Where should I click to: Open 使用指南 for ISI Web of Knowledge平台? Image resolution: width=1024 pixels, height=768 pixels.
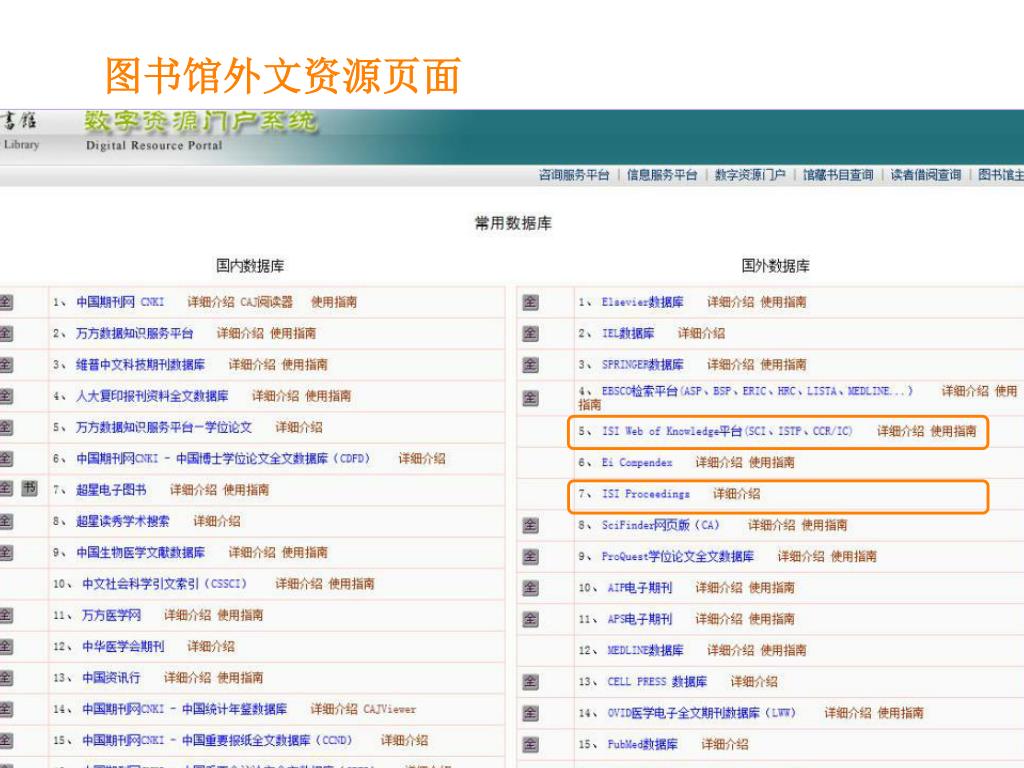click(953, 431)
